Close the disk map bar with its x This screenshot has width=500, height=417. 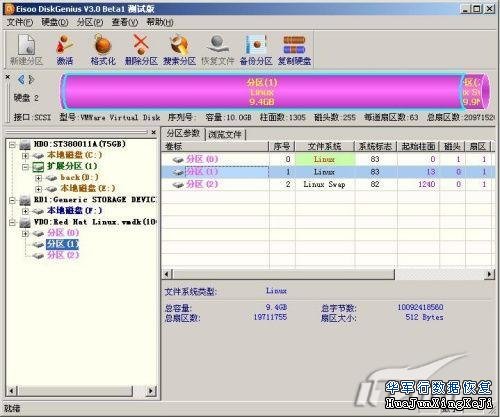click(x=8, y=77)
